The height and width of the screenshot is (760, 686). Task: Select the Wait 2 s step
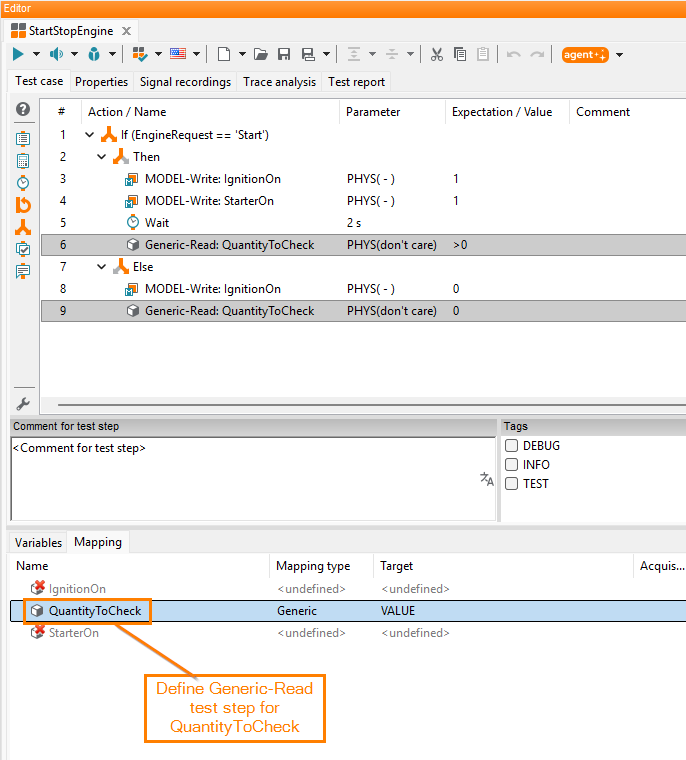(x=364, y=223)
